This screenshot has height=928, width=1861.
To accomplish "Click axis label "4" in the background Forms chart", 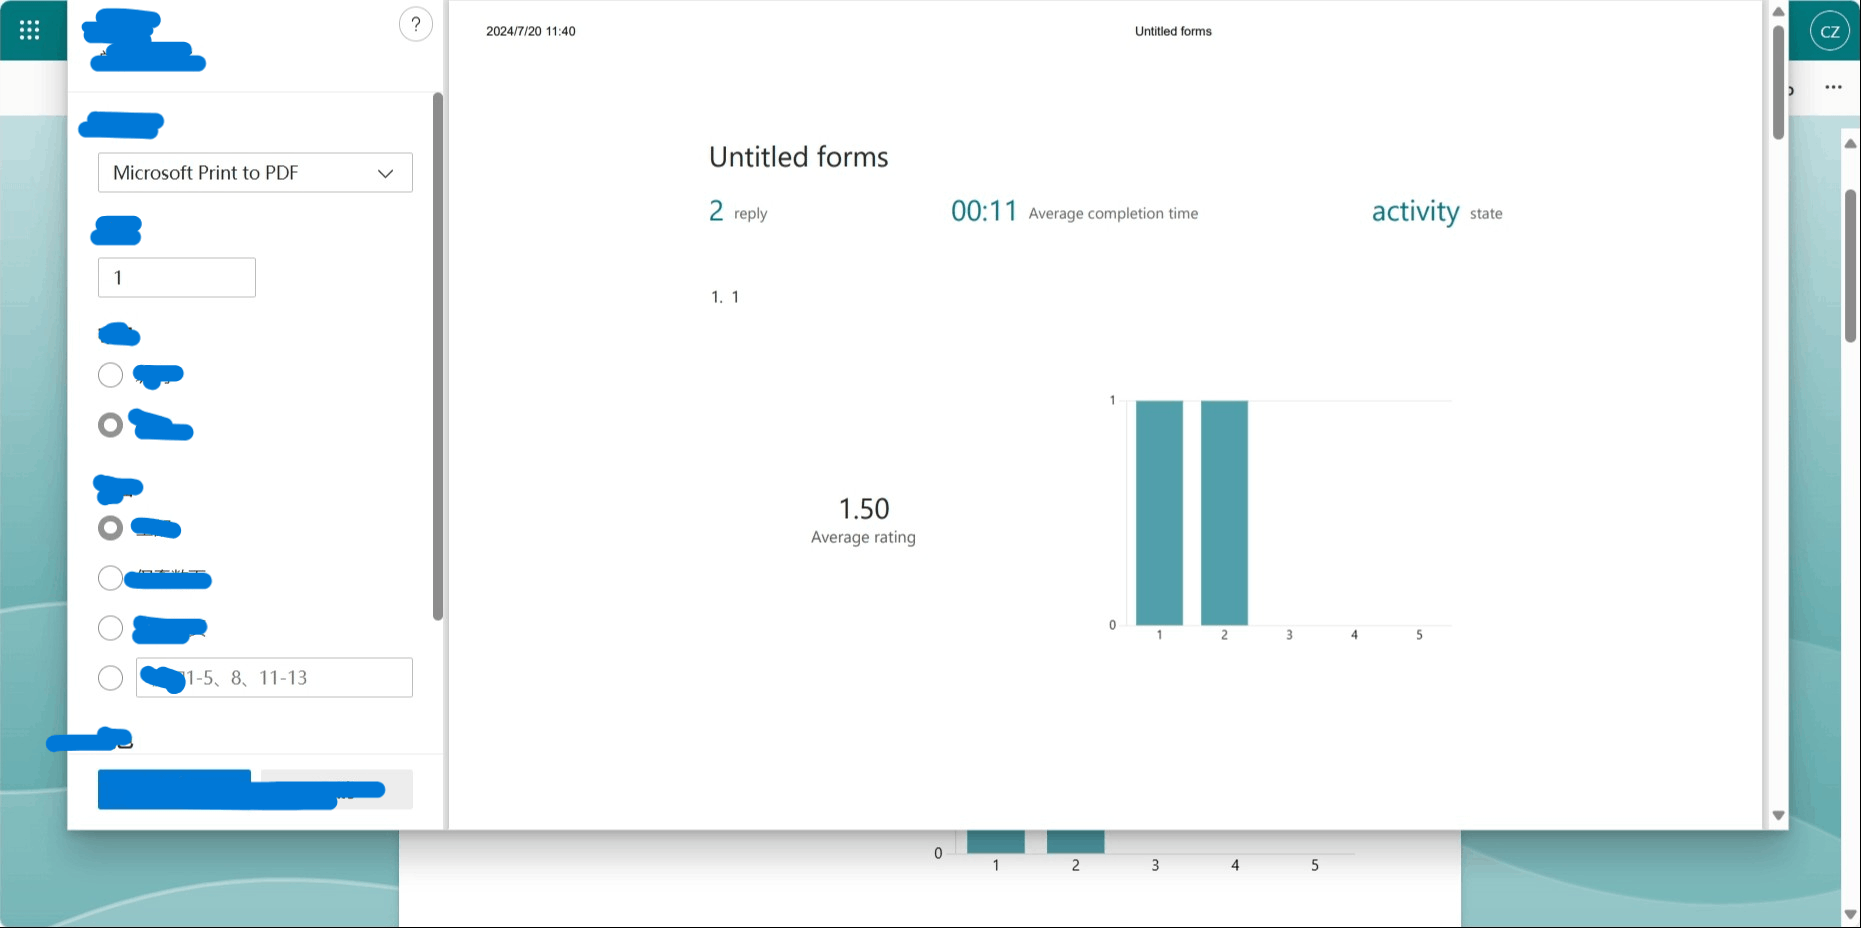I will (1235, 865).
